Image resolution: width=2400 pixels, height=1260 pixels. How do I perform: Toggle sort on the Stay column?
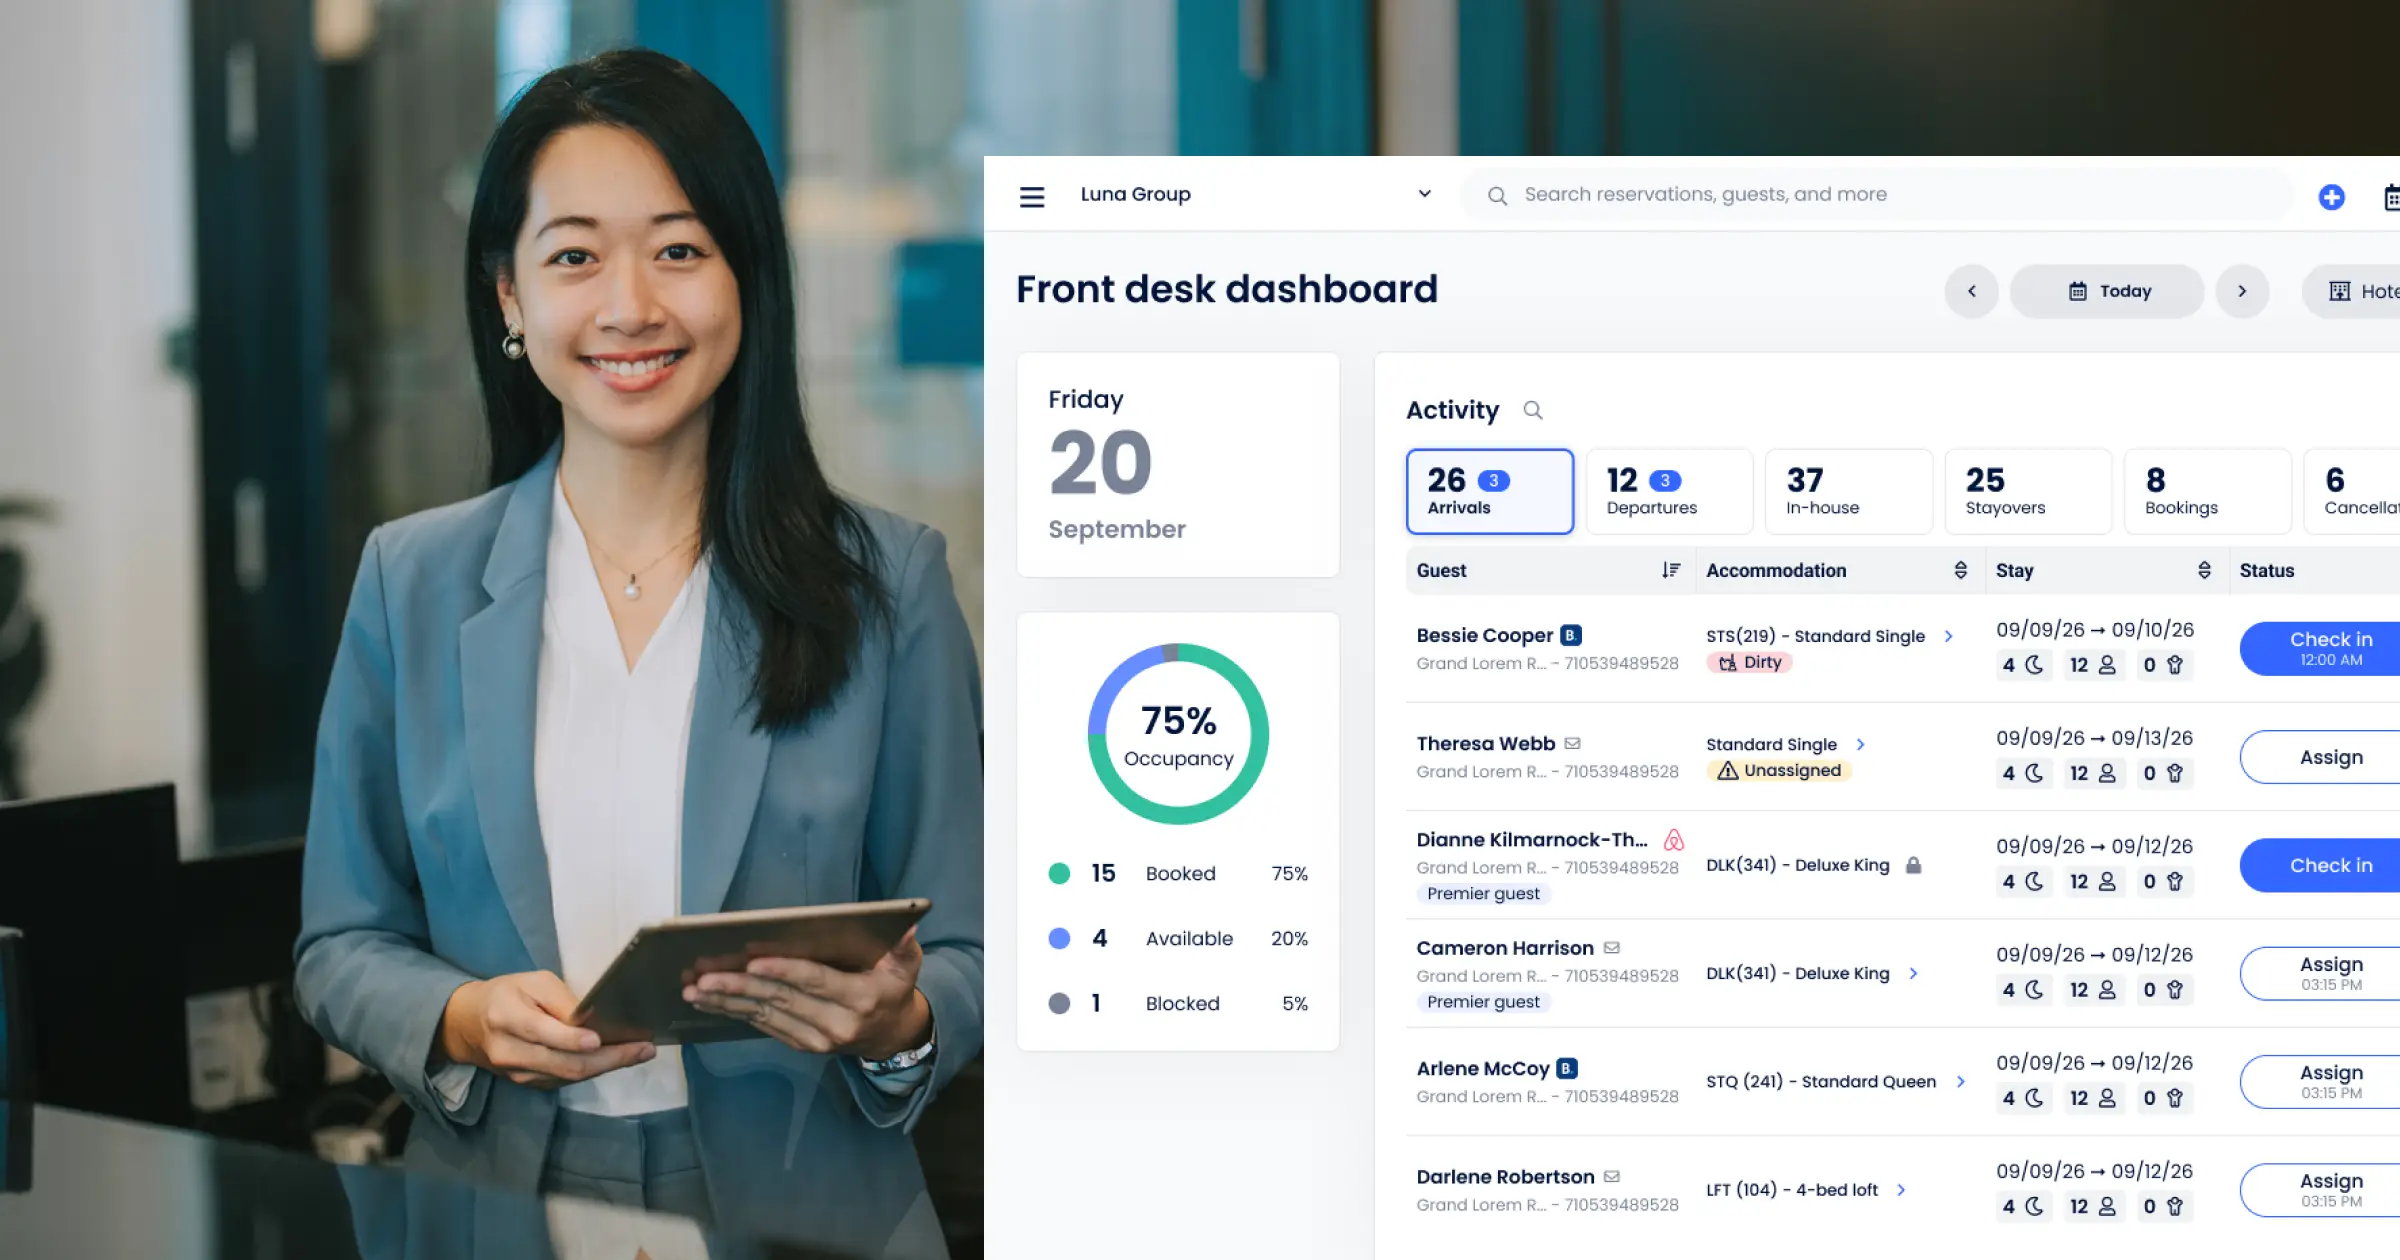pyautogui.click(x=2204, y=570)
